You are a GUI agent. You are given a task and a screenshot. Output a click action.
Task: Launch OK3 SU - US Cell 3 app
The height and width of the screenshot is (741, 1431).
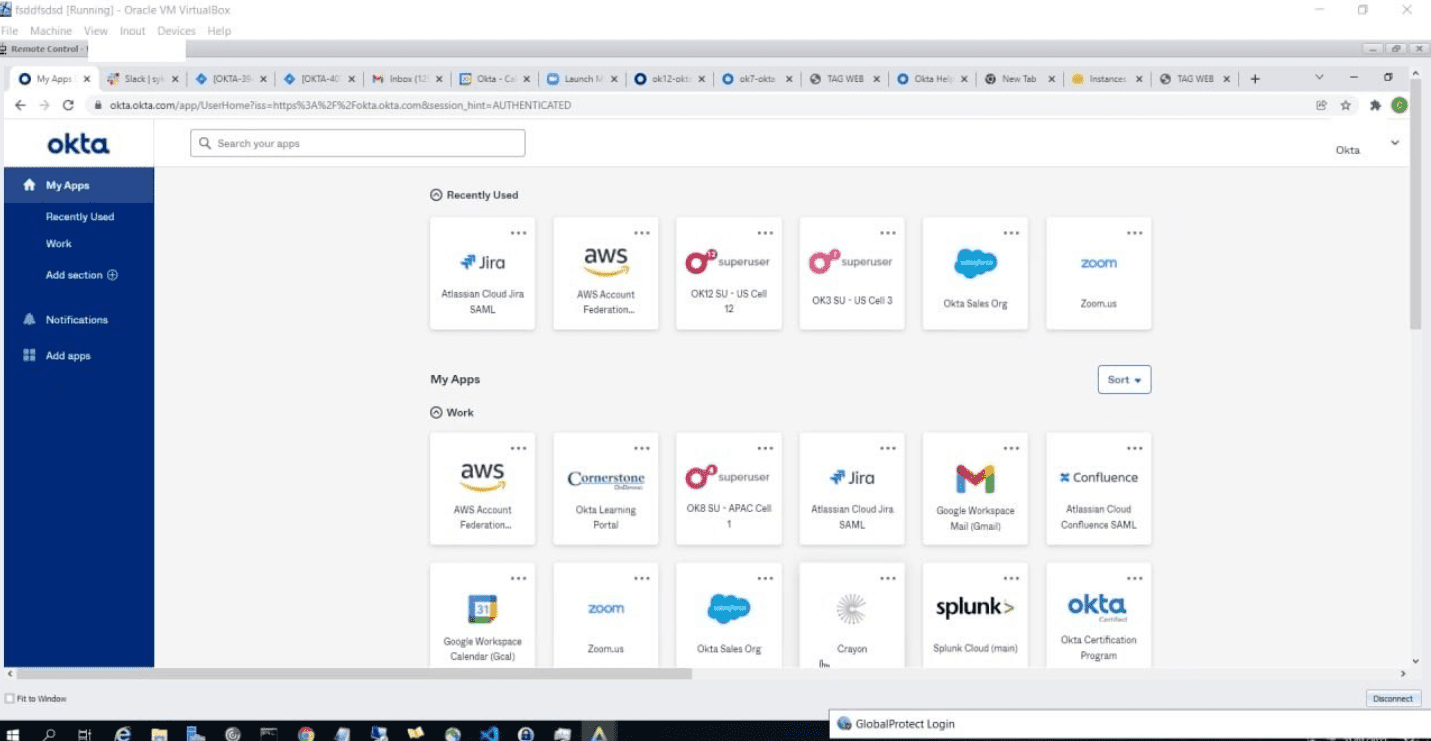(852, 273)
